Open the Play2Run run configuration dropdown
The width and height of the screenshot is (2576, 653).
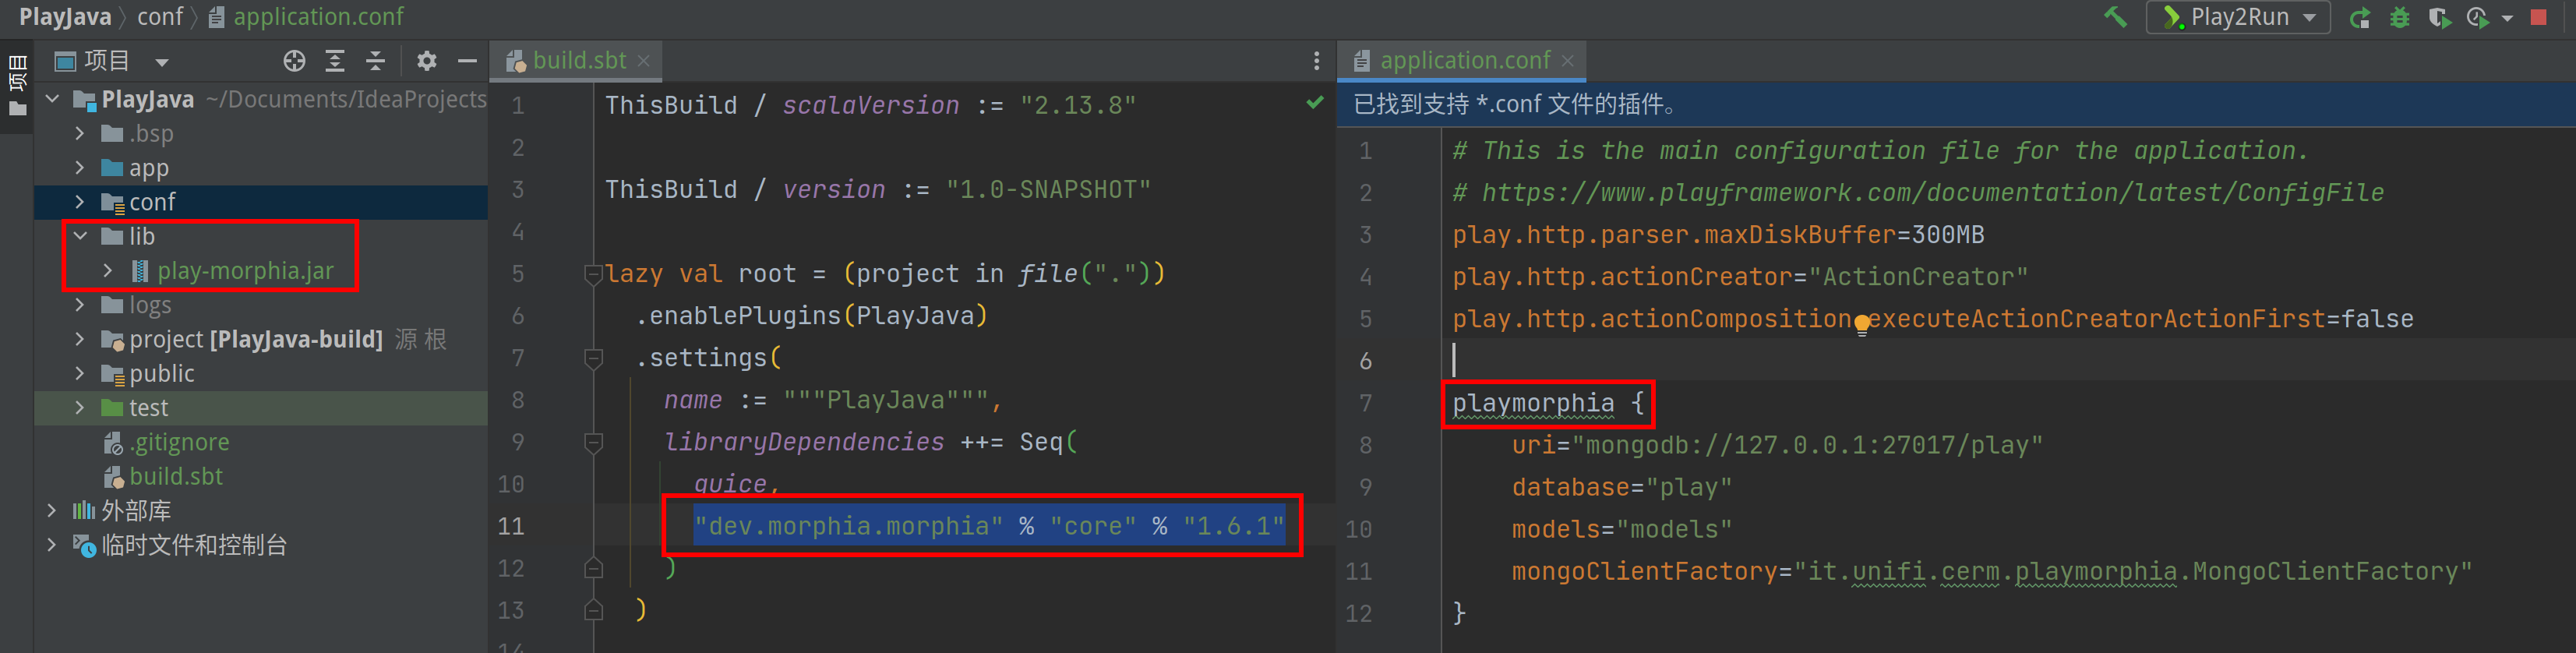pos(2238,17)
